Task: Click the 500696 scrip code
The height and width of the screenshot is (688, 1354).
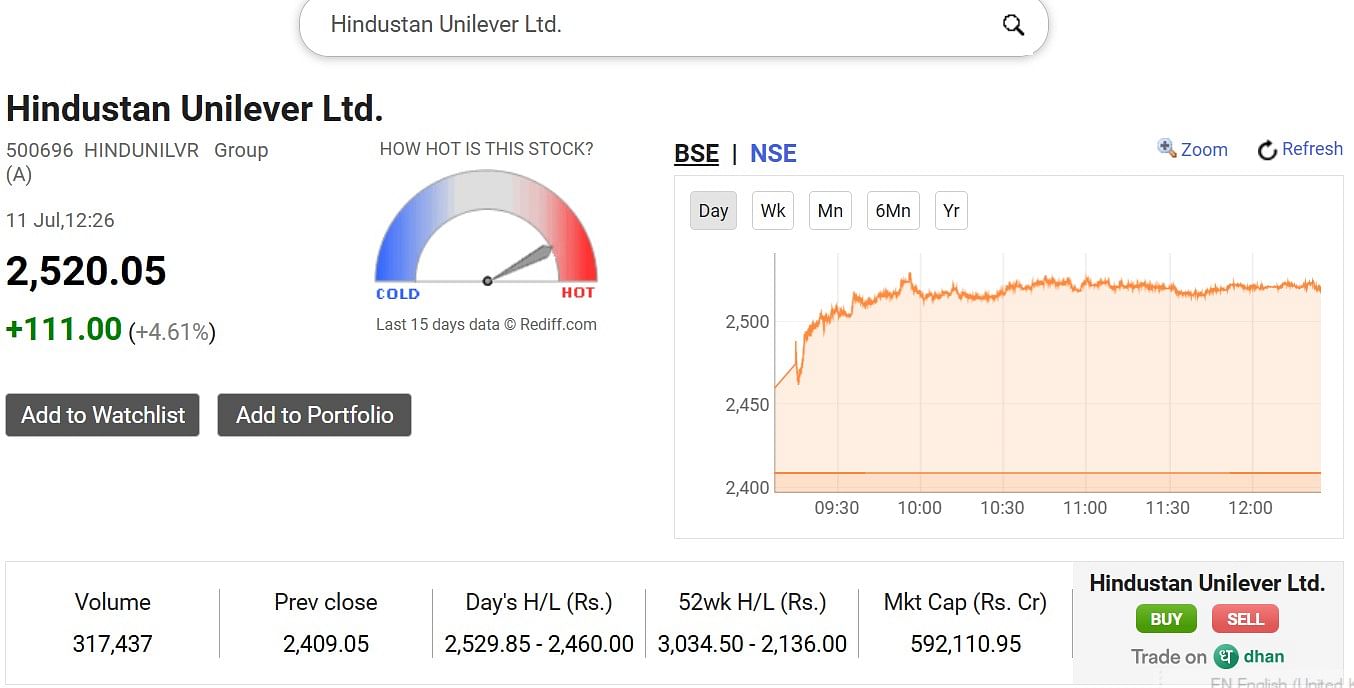Action: coord(40,150)
